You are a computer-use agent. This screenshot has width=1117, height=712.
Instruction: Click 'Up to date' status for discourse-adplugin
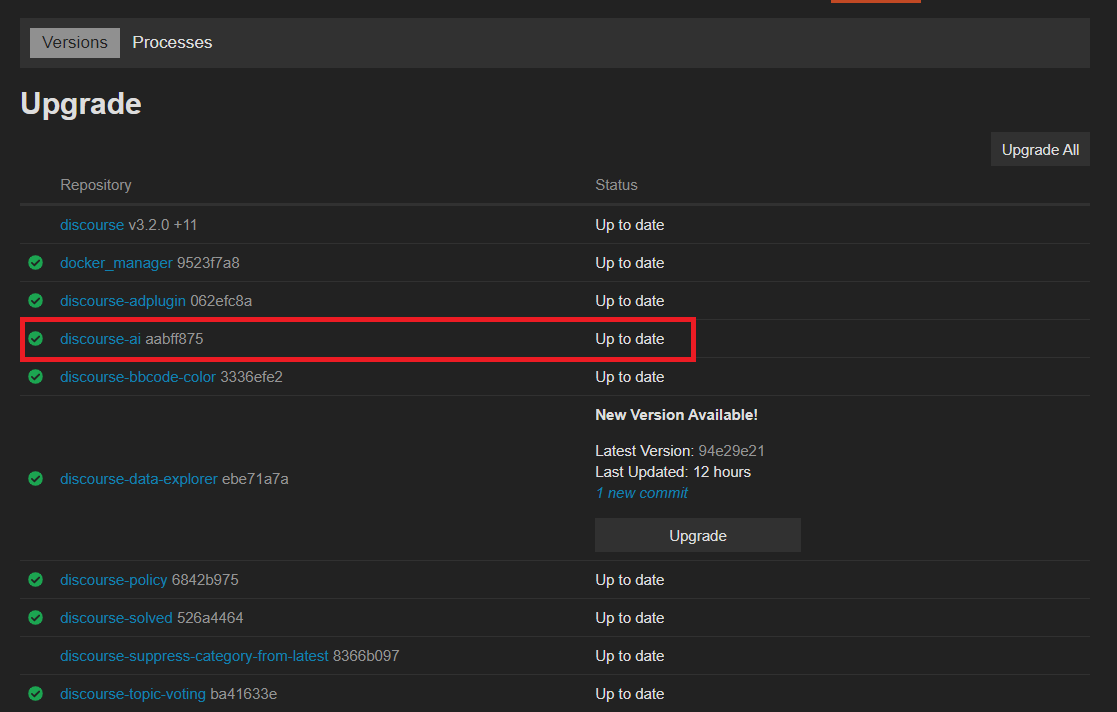[x=630, y=301]
